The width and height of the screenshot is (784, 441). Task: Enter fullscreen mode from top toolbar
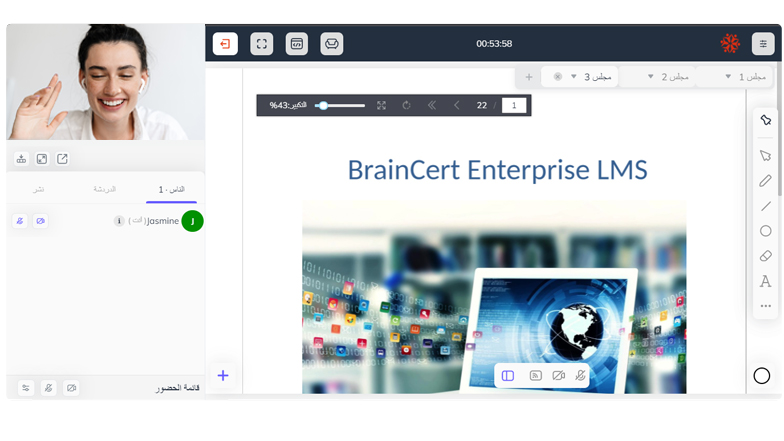tap(262, 44)
